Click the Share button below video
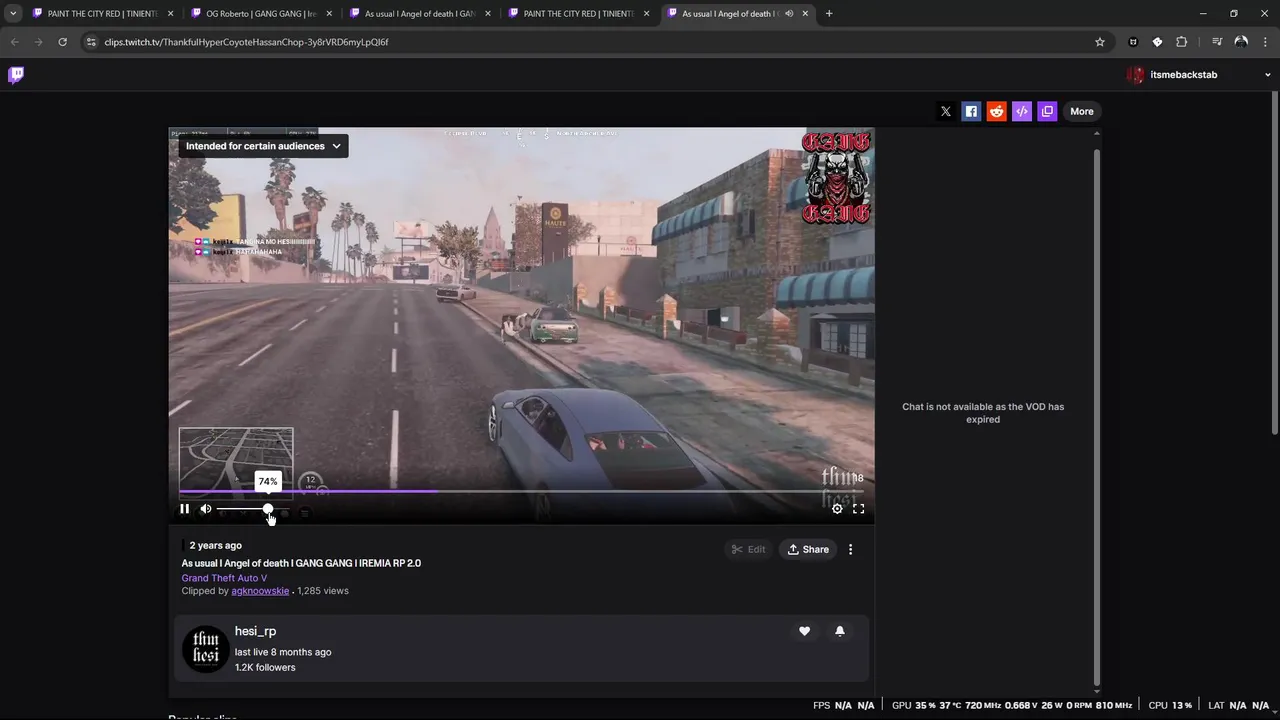1280x720 pixels. coord(808,549)
